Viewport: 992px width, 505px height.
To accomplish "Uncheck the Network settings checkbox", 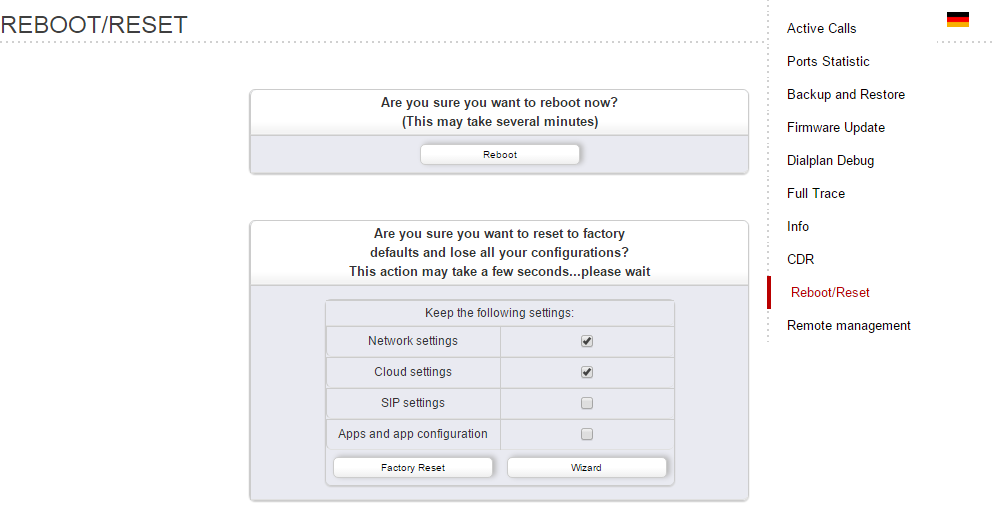I will point(587,341).
